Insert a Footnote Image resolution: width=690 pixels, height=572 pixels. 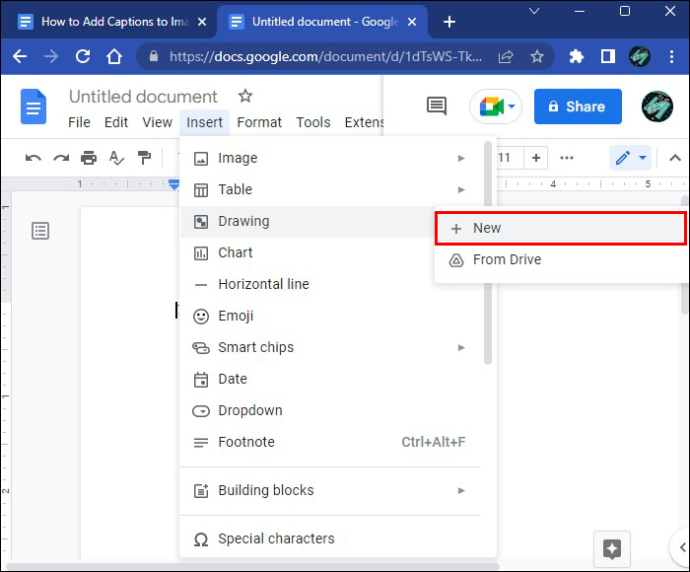coord(330,442)
